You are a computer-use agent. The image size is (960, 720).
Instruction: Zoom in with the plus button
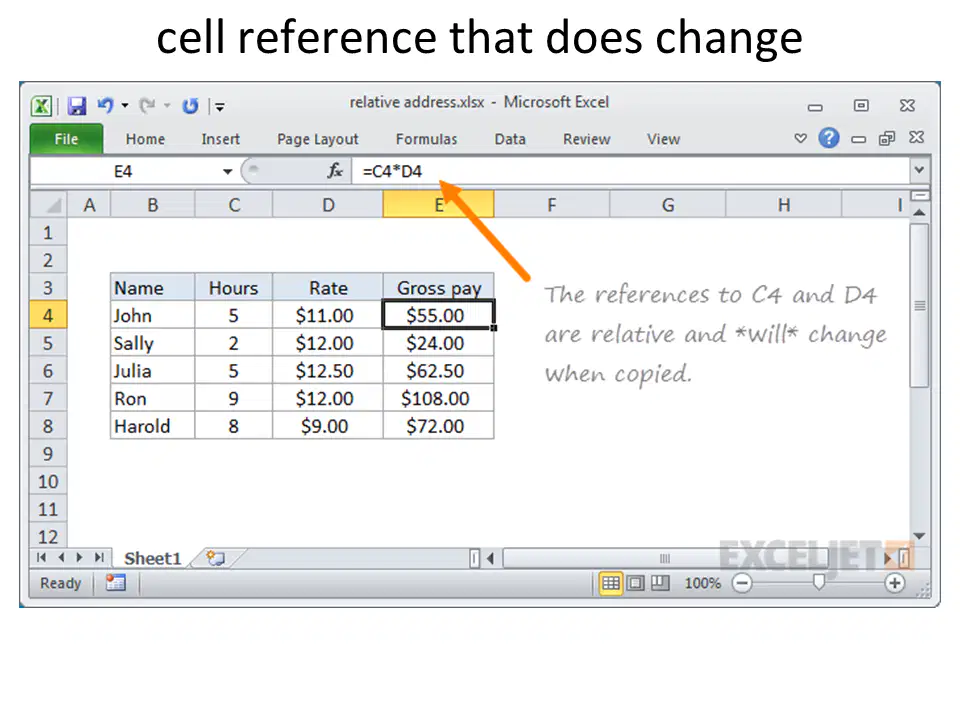[894, 583]
